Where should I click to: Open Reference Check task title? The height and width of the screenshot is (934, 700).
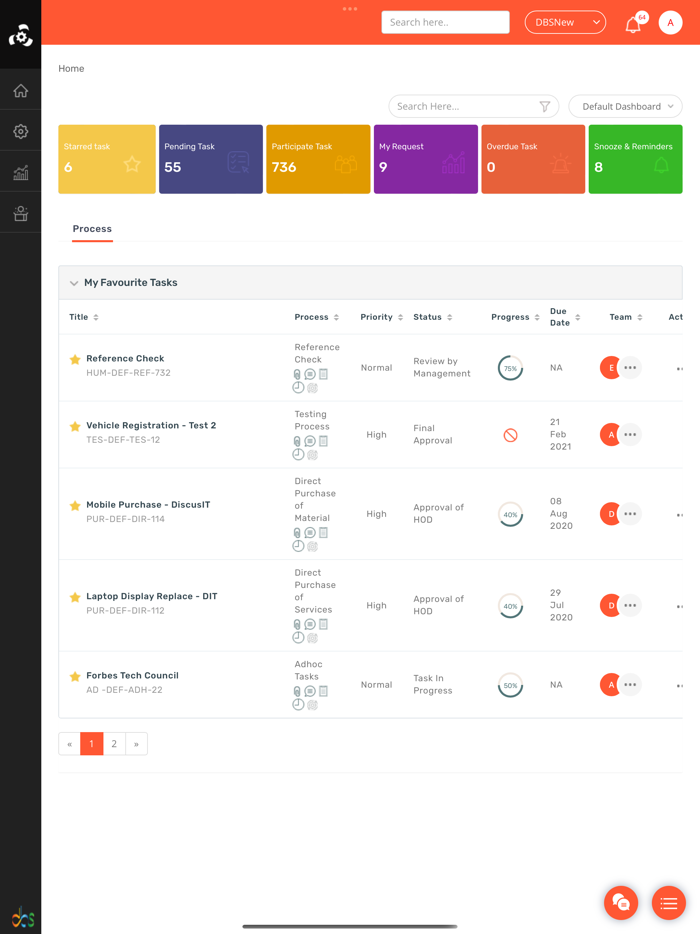125,359
